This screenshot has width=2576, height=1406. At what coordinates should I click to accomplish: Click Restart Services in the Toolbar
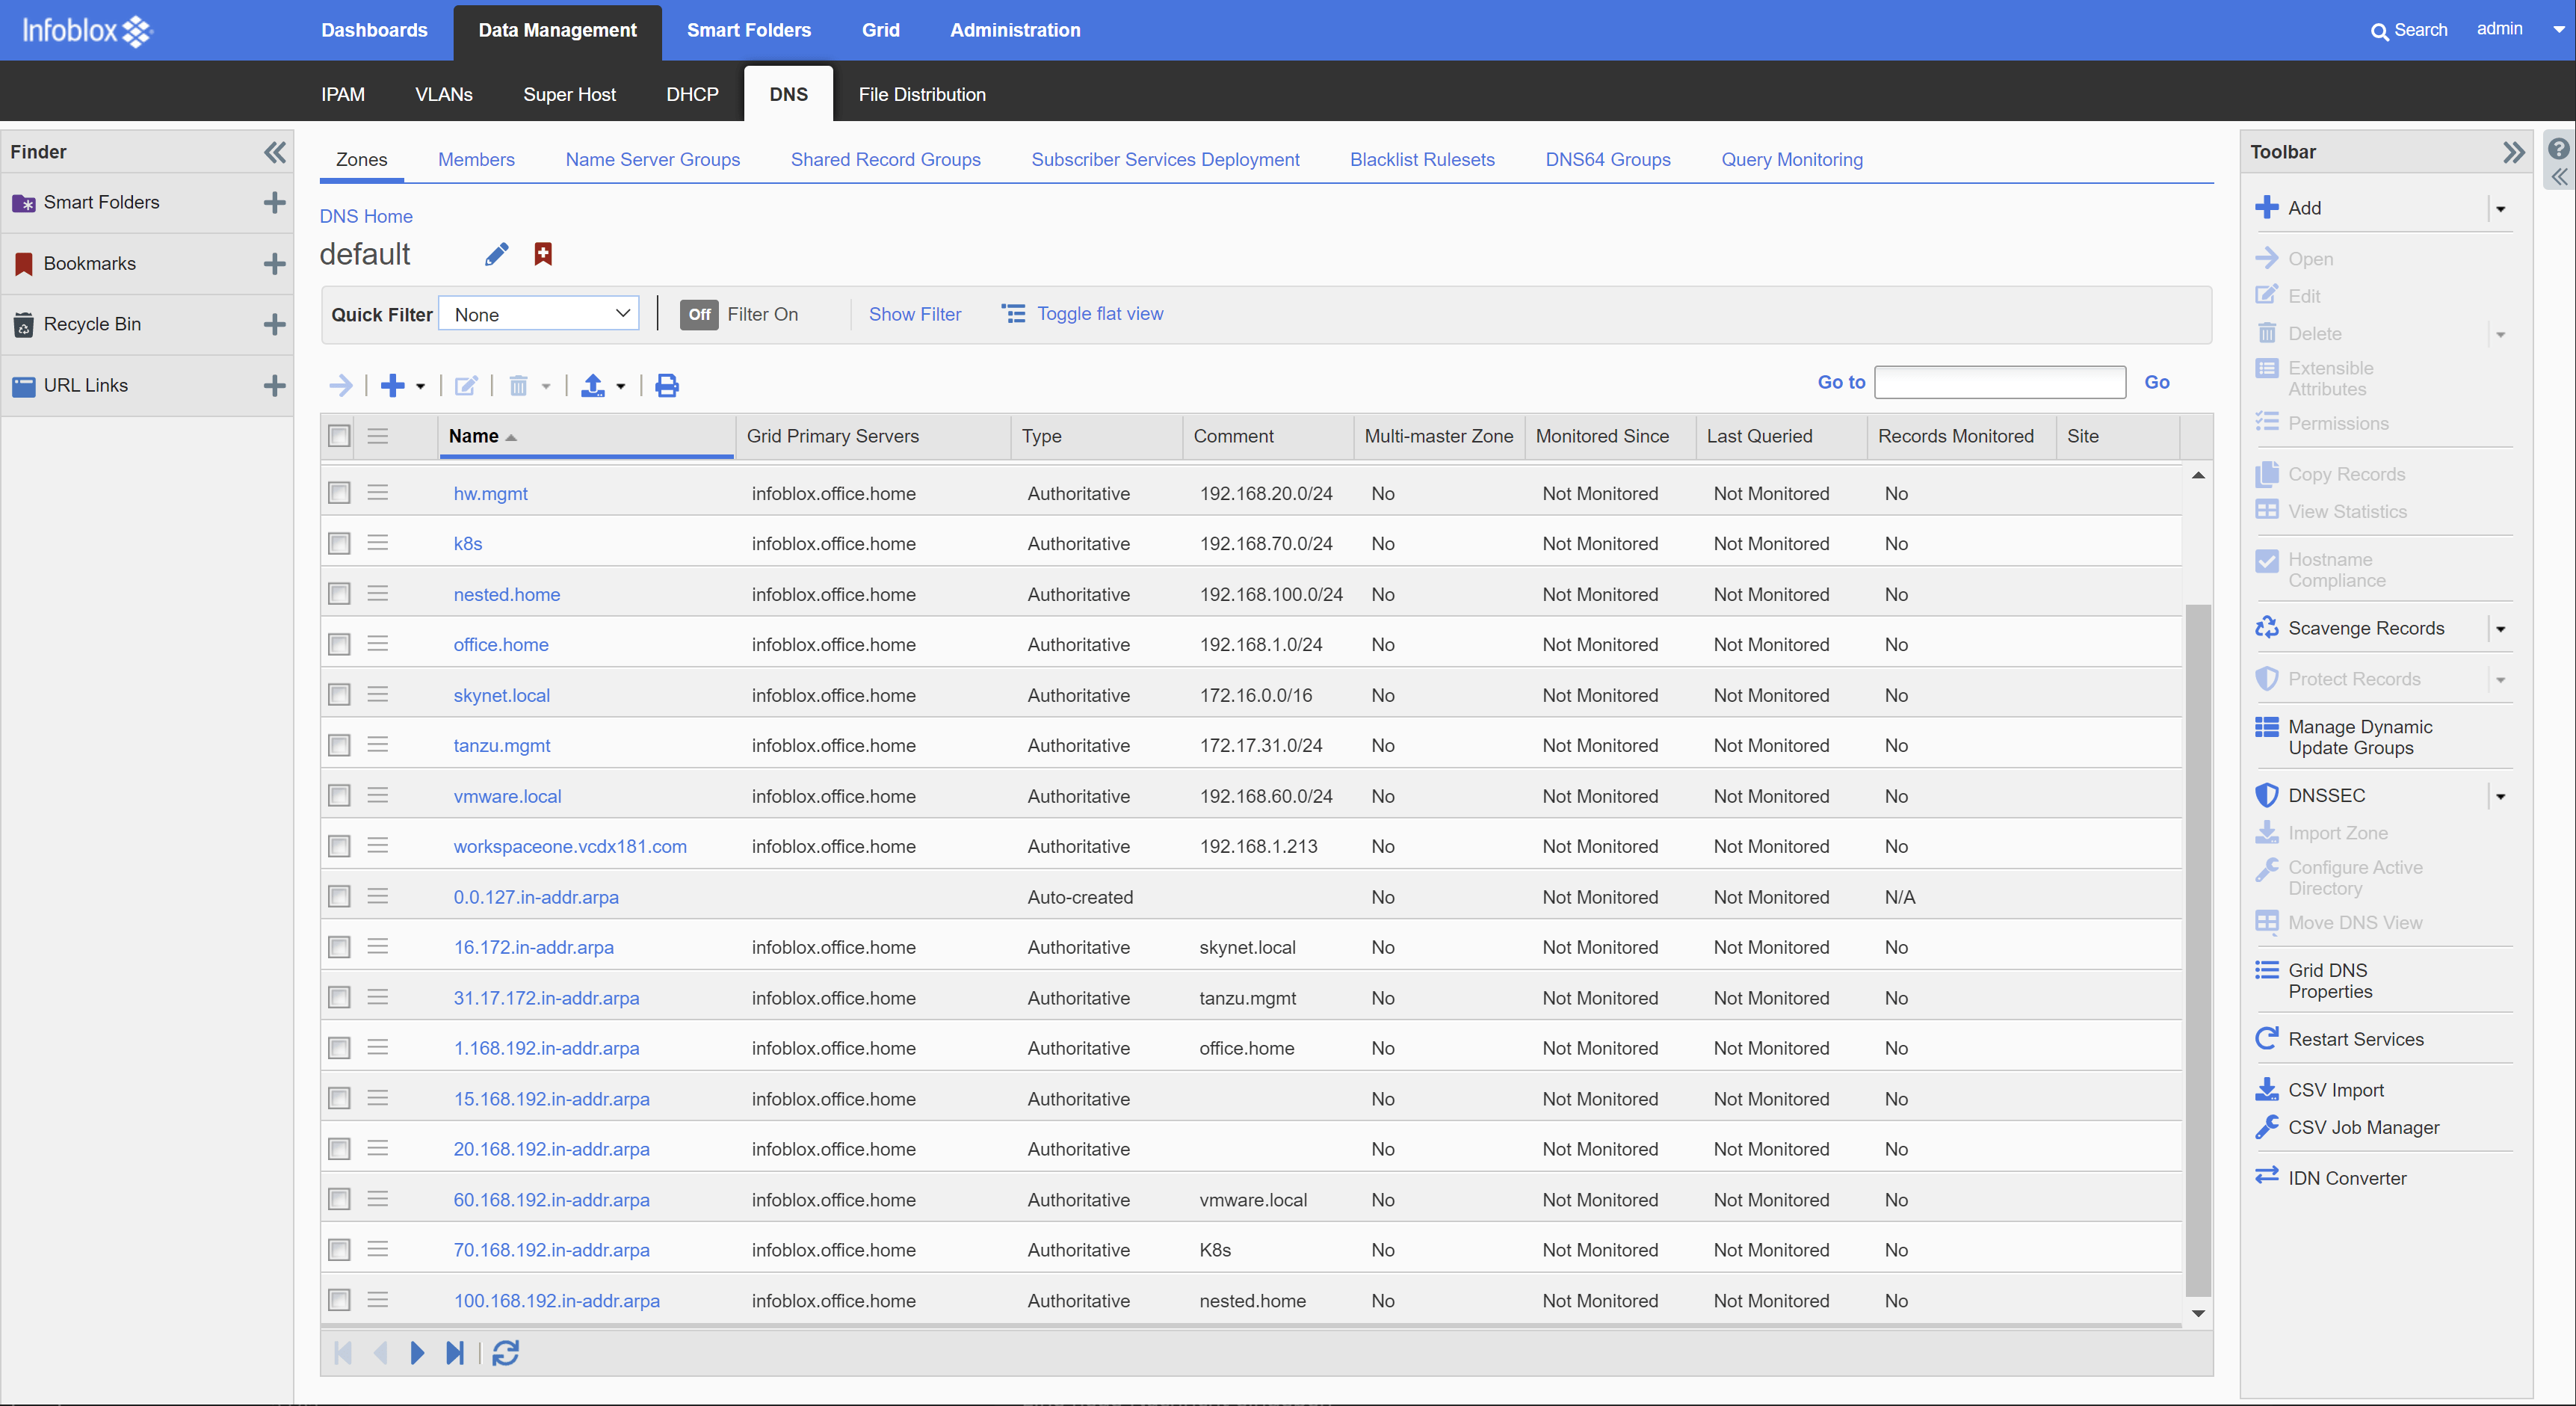tap(2355, 1039)
